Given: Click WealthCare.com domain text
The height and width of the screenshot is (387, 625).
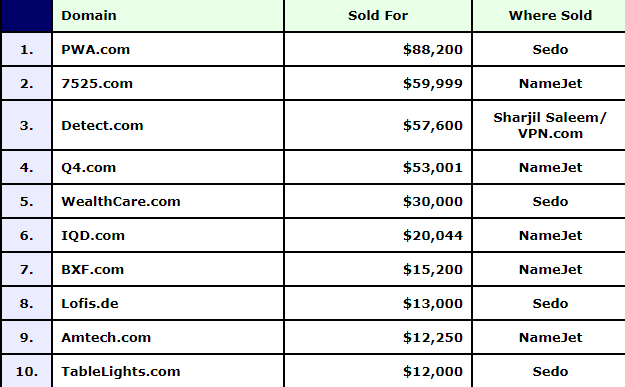Looking at the screenshot, I should (121, 201).
